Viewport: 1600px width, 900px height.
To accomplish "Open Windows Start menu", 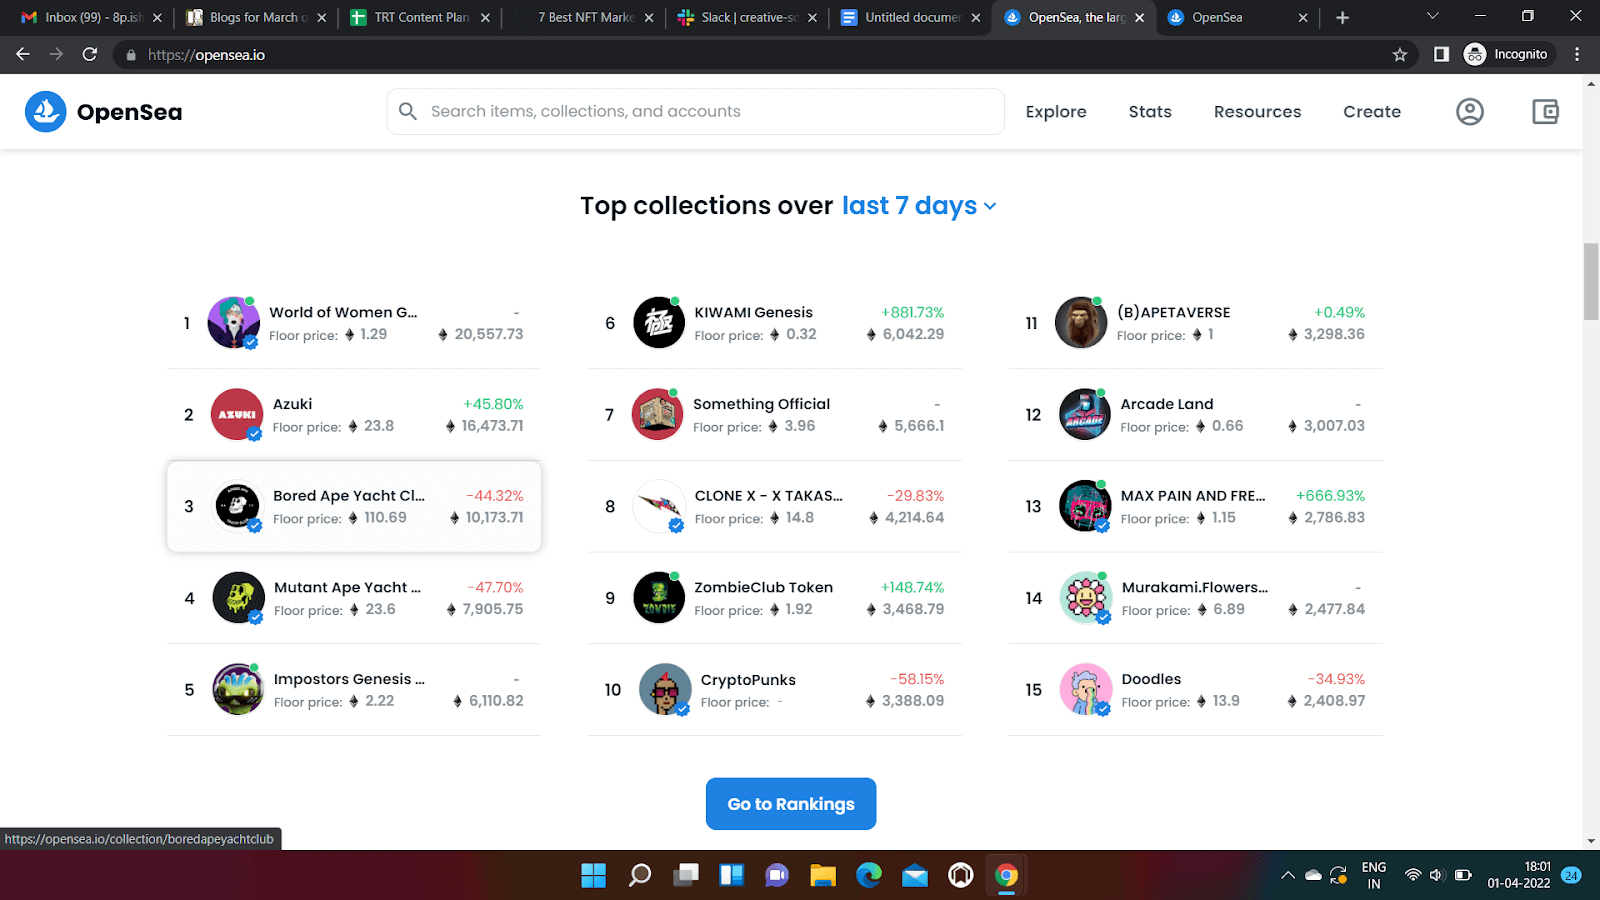I will click(x=594, y=876).
